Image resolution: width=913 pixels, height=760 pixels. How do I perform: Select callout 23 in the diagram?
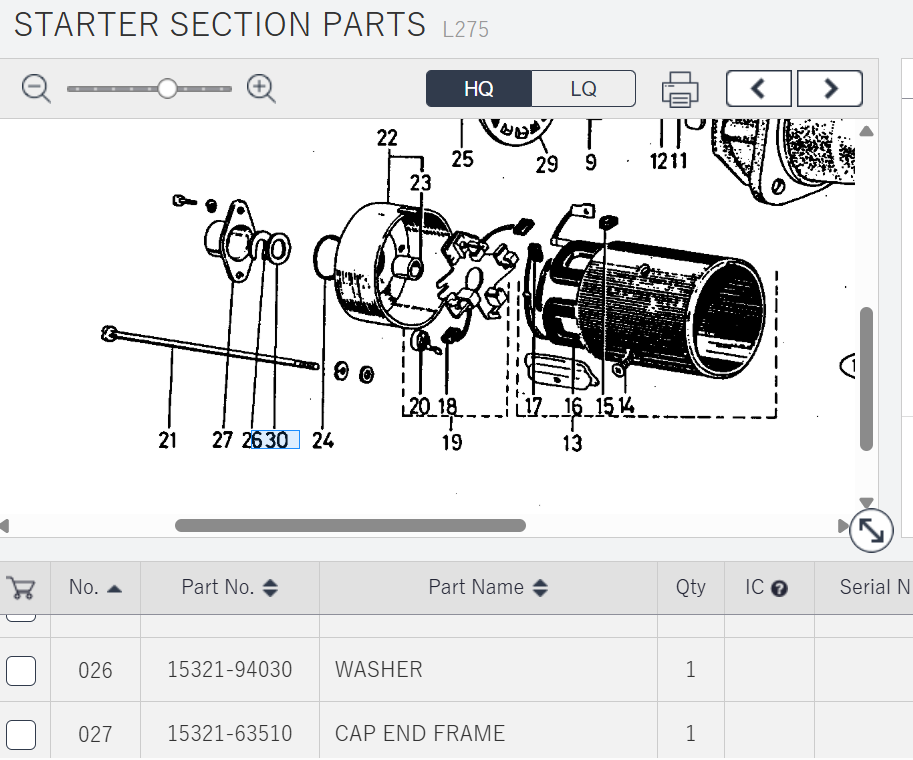click(420, 183)
